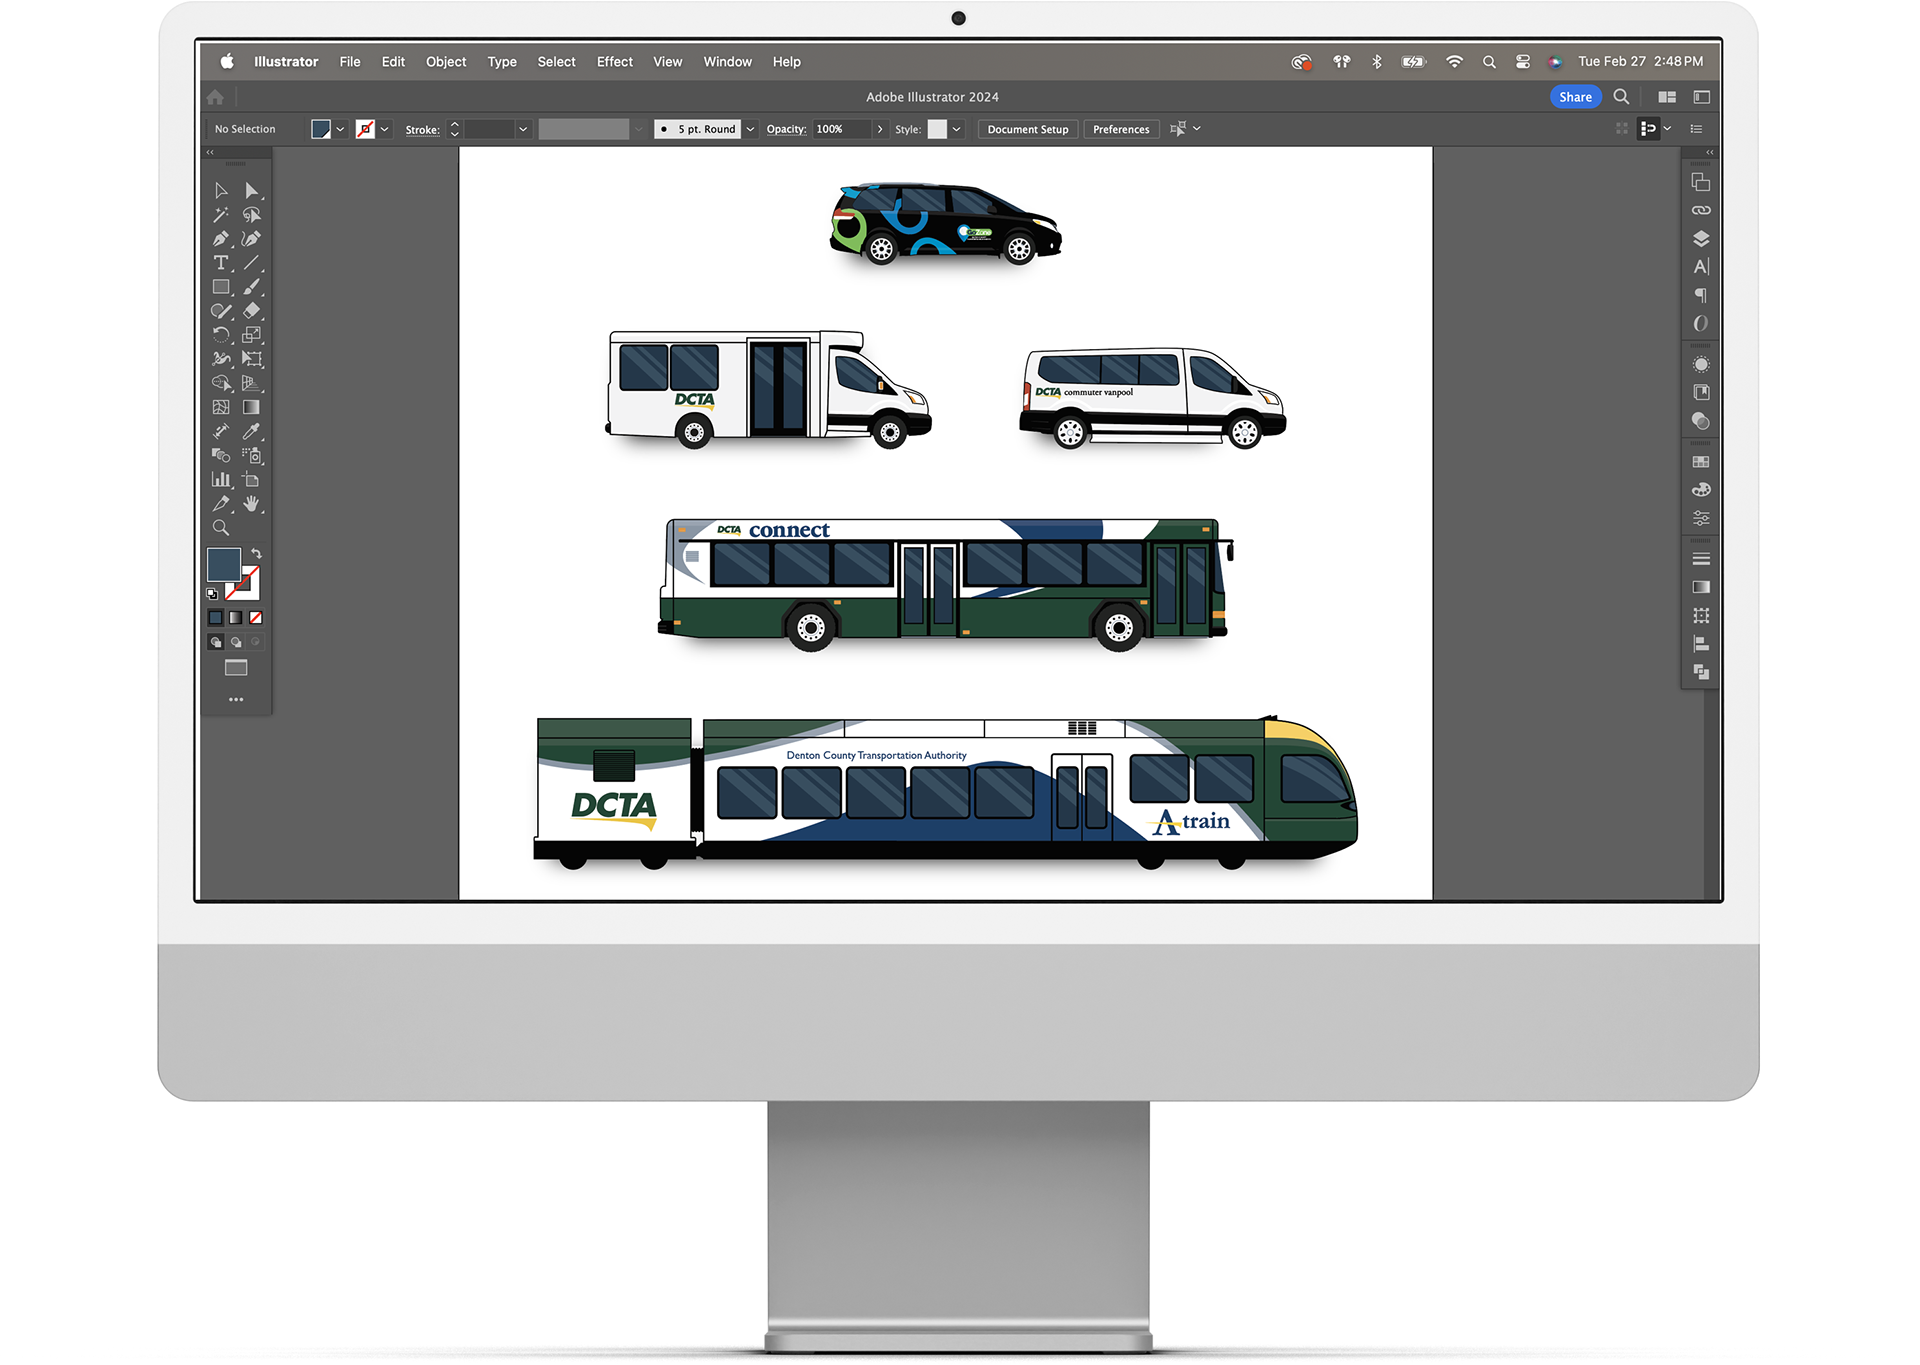The image size is (1920, 1365).
Task: Set paint mode to Color
Action: pos(215,618)
